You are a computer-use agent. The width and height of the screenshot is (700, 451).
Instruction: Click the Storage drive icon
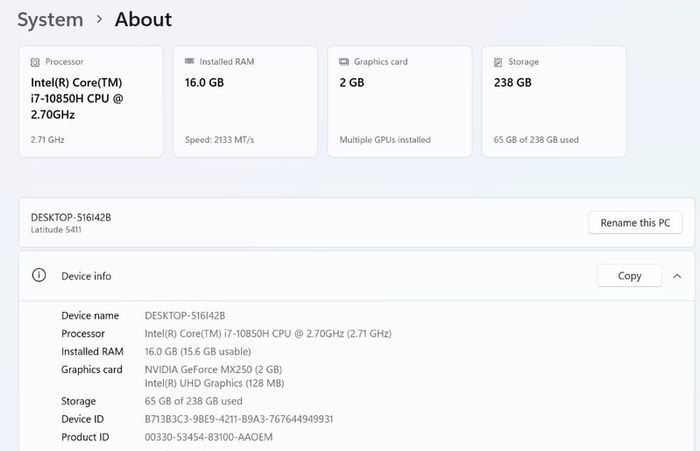pos(498,62)
